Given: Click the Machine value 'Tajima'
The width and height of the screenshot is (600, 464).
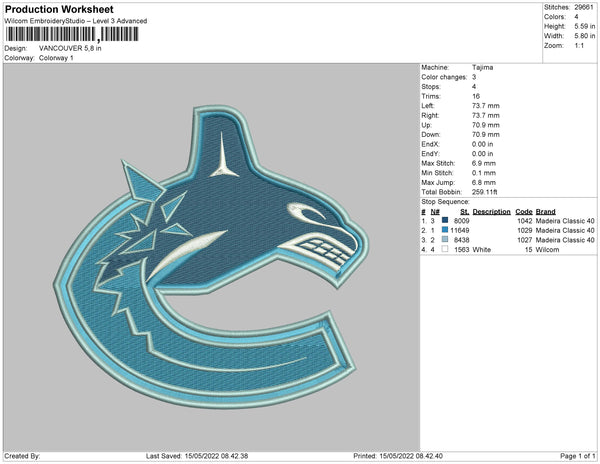Looking at the screenshot, I should click(x=483, y=67).
